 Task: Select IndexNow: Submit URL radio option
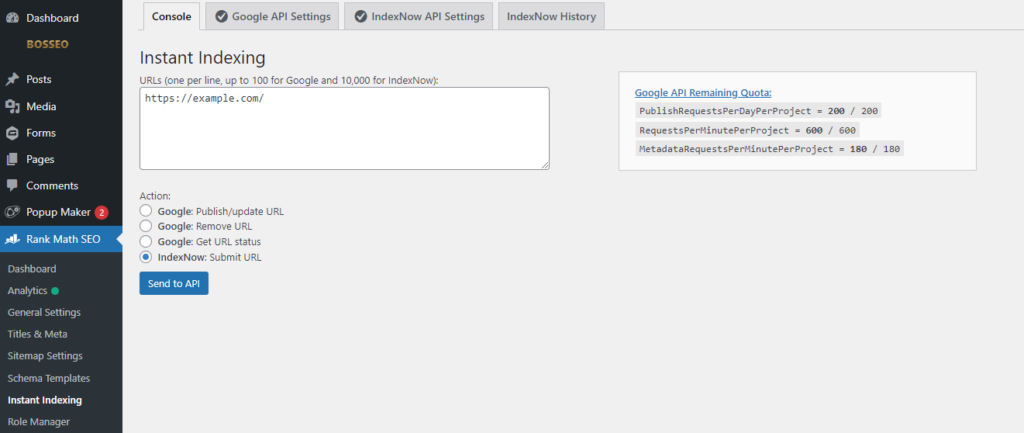pyautogui.click(x=146, y=257)
